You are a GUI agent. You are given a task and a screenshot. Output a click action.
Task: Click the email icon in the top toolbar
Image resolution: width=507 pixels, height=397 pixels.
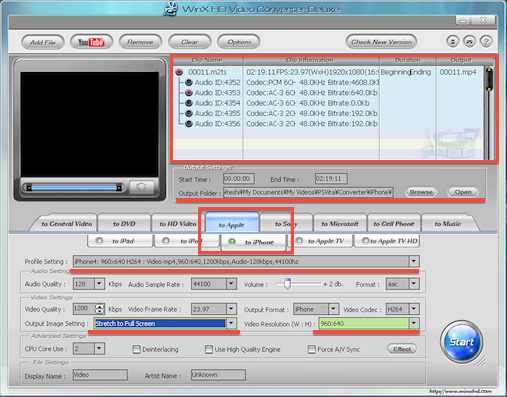tap(469, 42)
